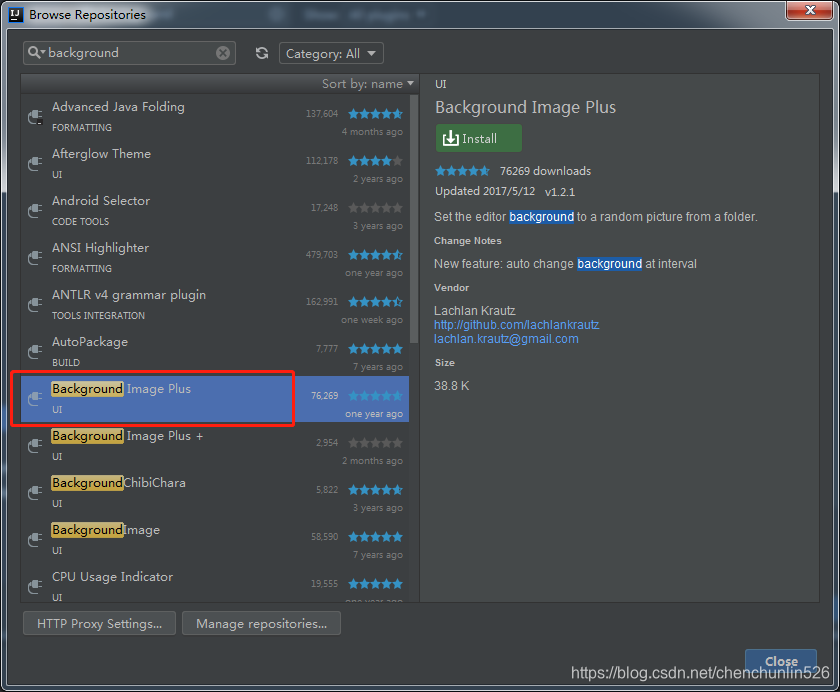Click the Manage repositories button
This screenshot has height=692, width=840.
(261, 623)
